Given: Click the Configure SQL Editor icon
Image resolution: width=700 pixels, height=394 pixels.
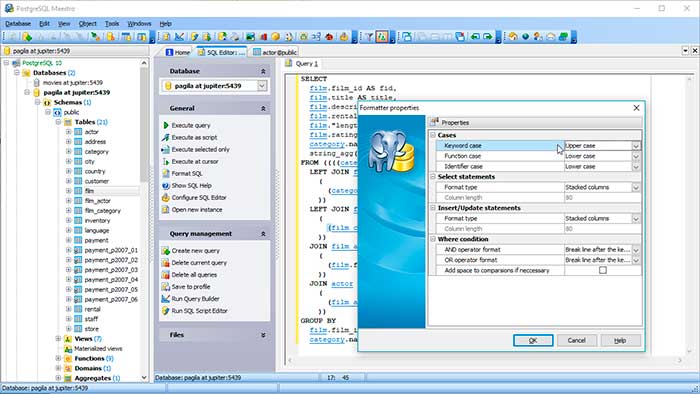Looking at the screenshot, I should (x=166, y=198).
